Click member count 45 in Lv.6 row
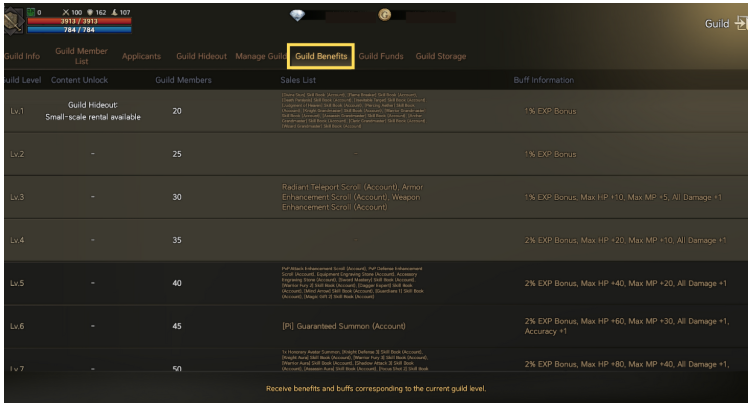 177,326
